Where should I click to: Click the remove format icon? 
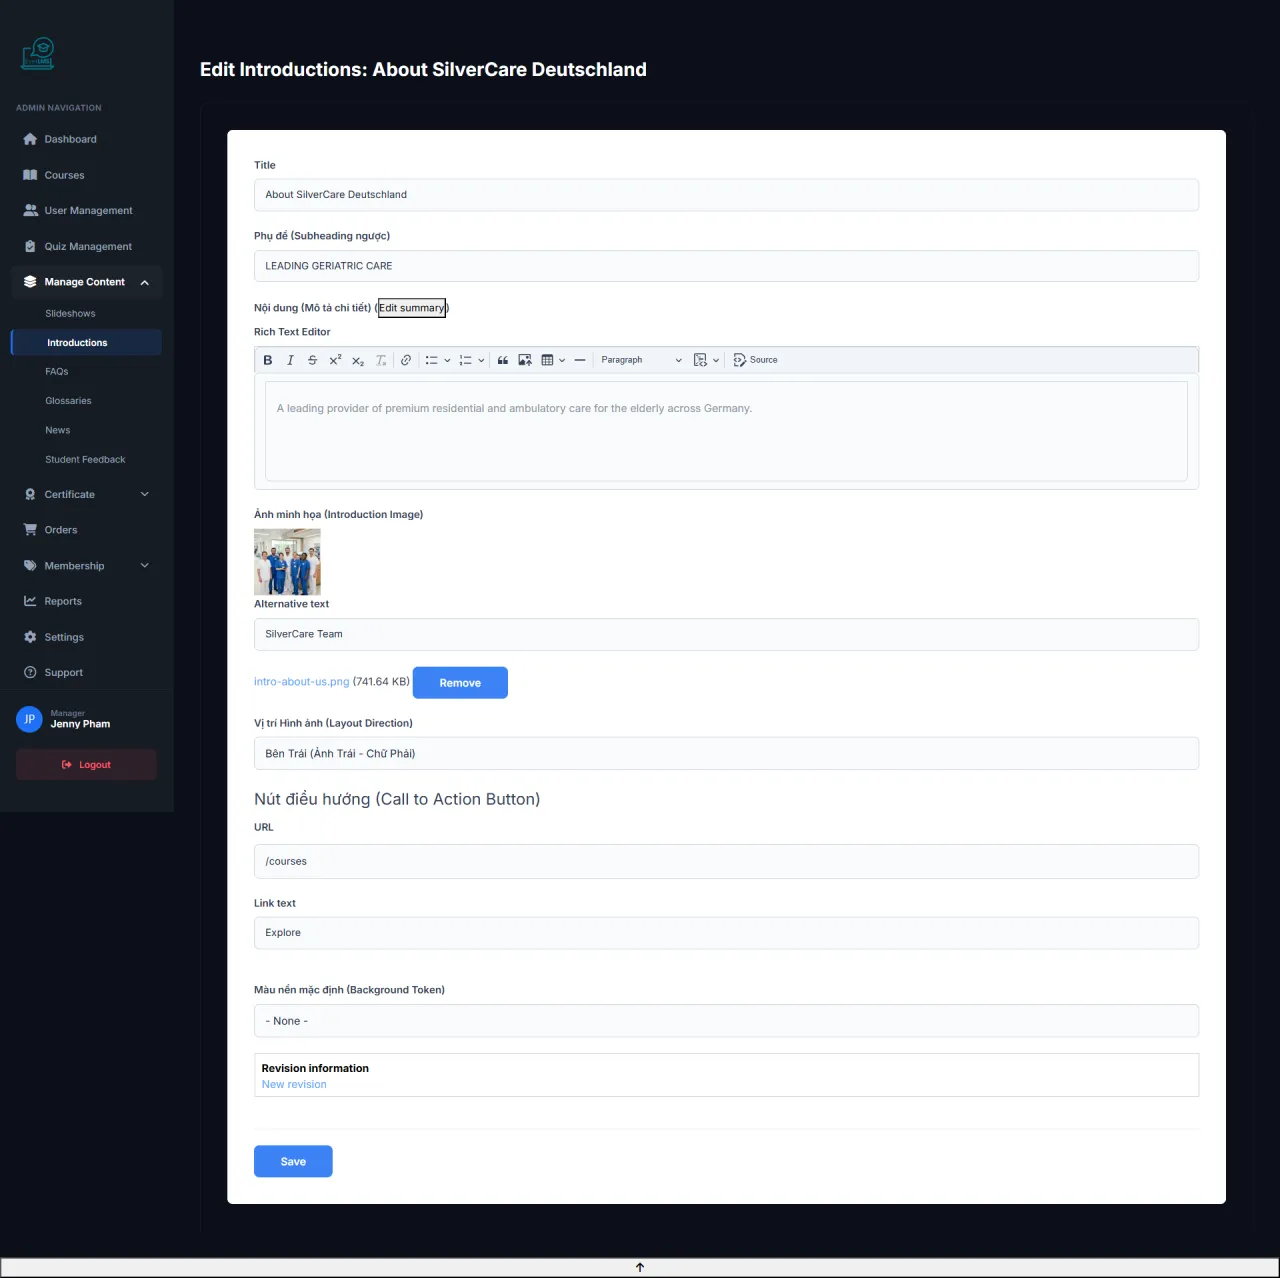381,360
